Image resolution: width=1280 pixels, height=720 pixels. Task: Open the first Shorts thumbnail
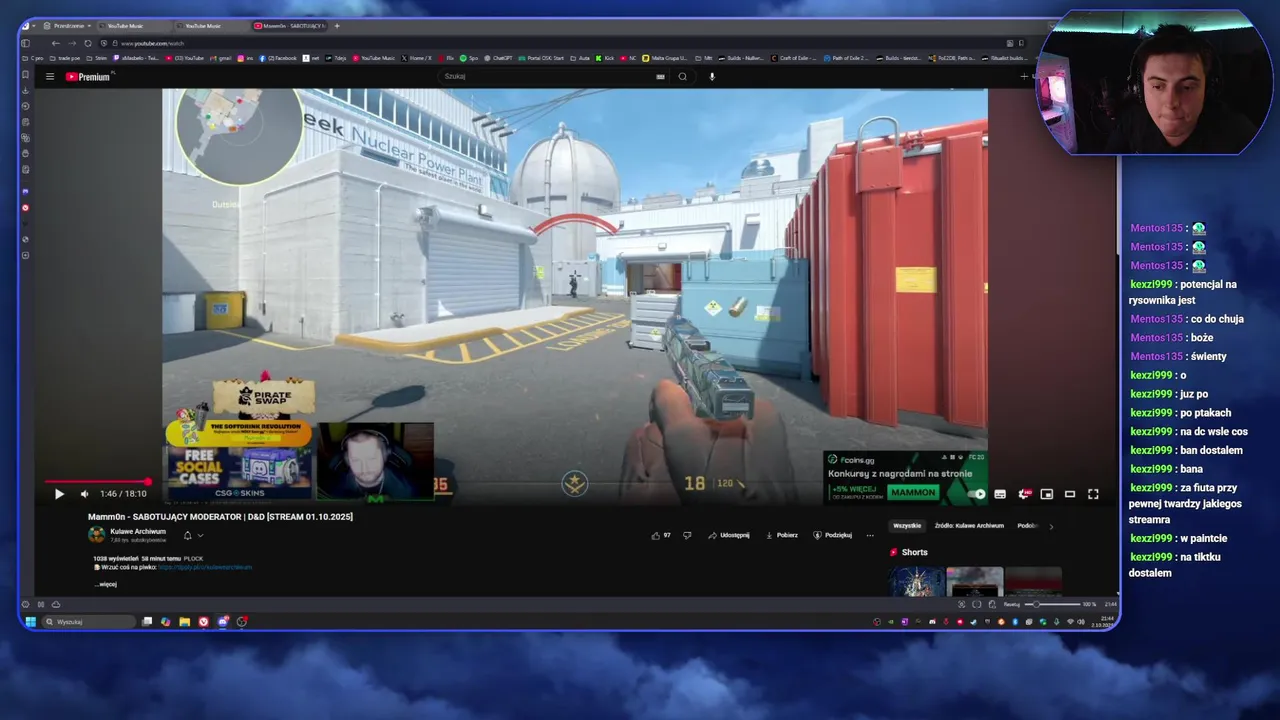tap(917, 581)
